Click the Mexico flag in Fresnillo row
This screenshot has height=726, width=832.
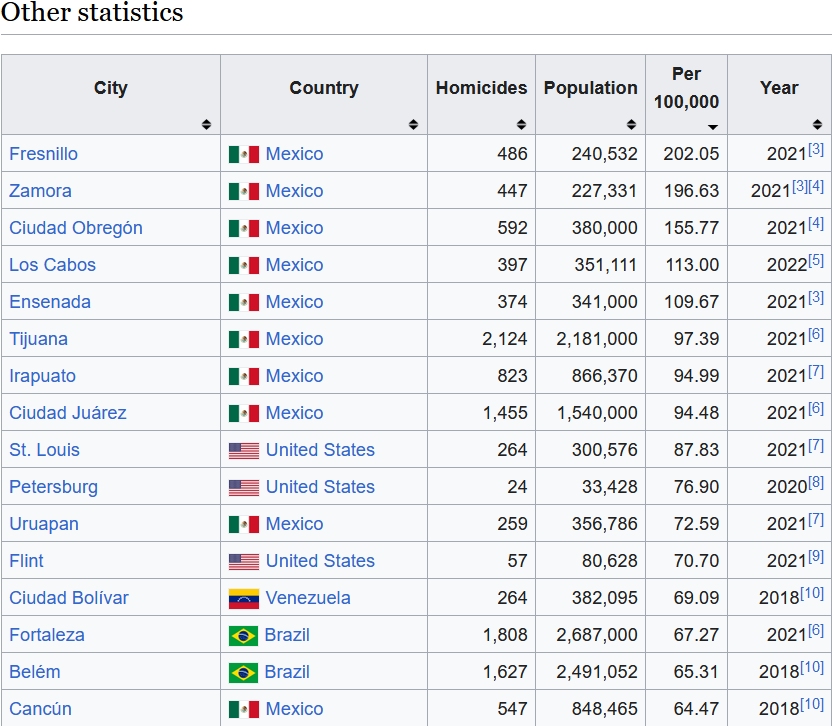point(244,154)
